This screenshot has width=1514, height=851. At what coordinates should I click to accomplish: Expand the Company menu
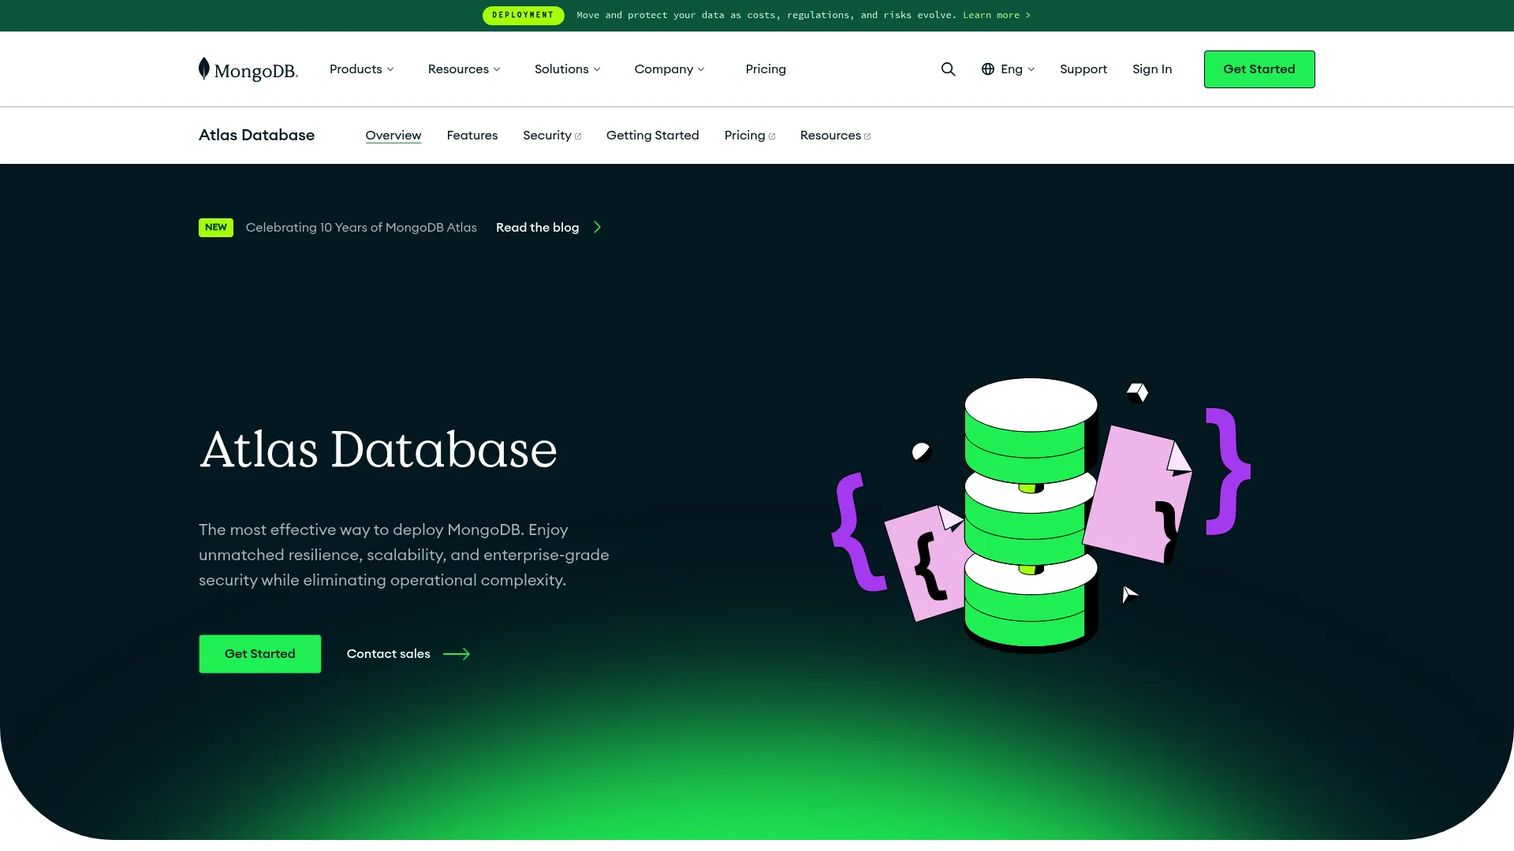point(669,69)
